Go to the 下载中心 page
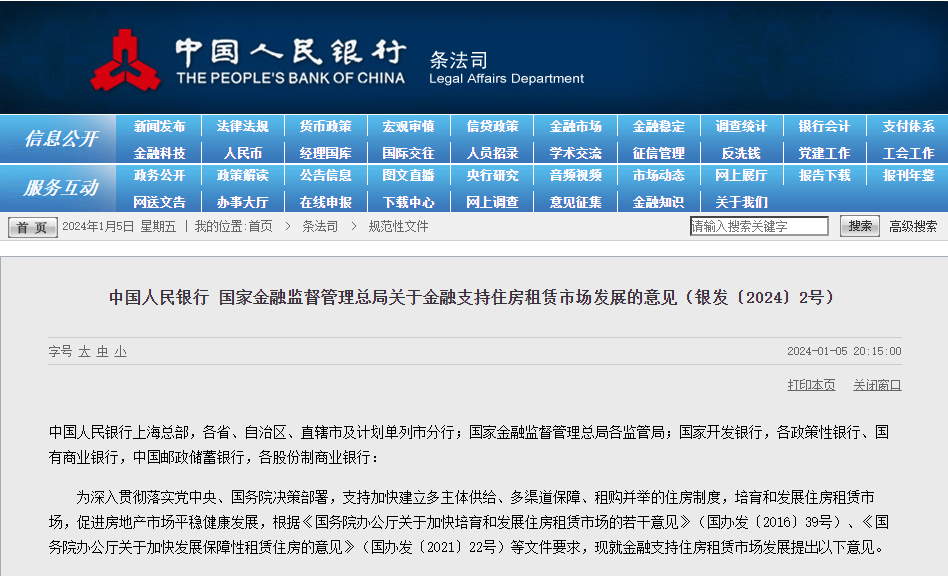Image resolution: width=948 pixels, height=576 pixels. [408, 202]
